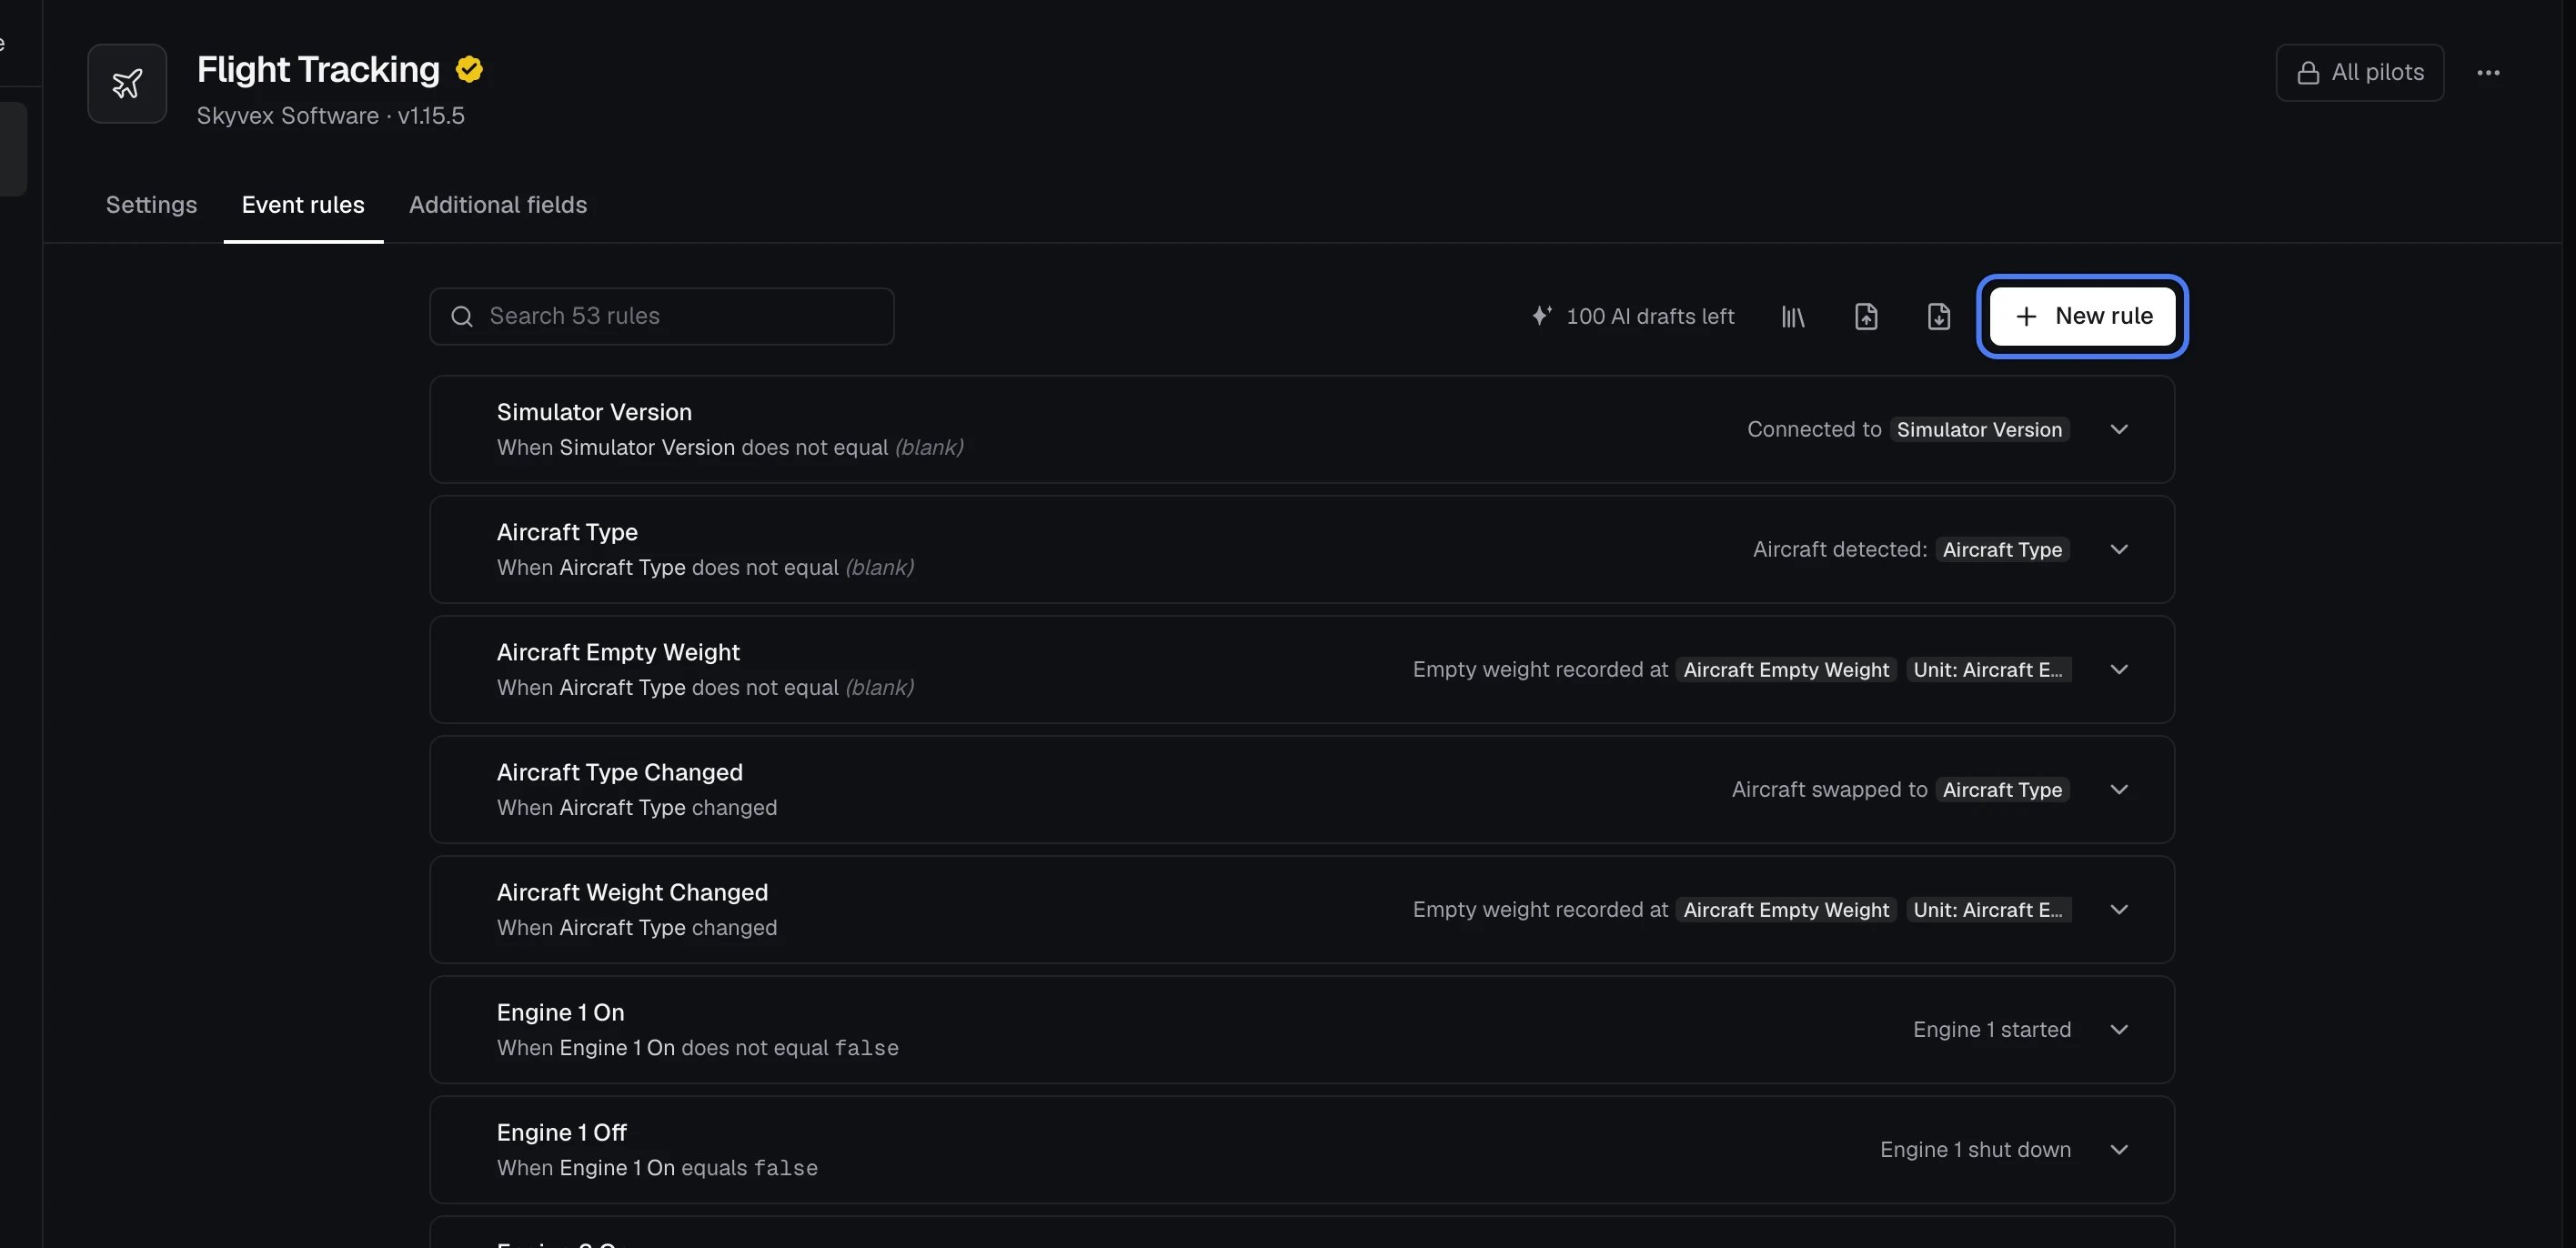Create a rule with New rule button
Screen dimensions: 2576x1248
pos(2083,316)
